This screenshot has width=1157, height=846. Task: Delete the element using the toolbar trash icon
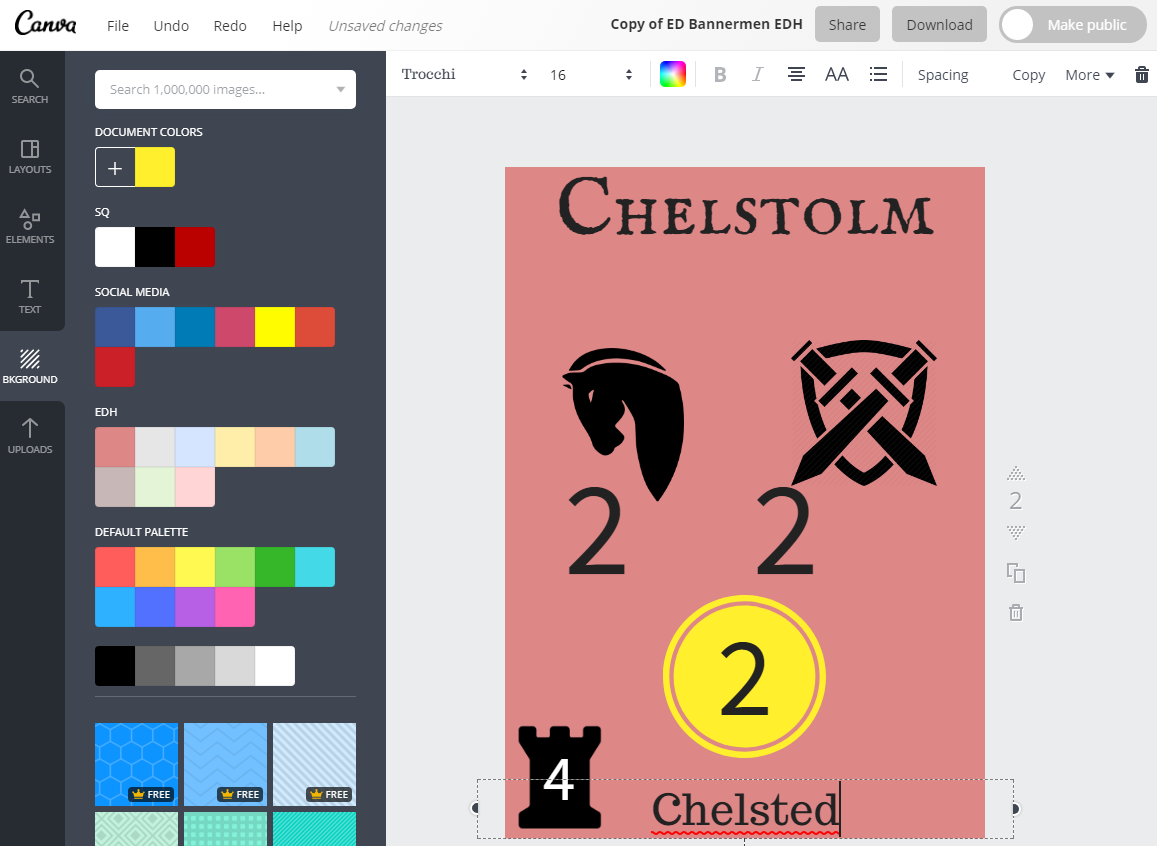point(1142,75)
